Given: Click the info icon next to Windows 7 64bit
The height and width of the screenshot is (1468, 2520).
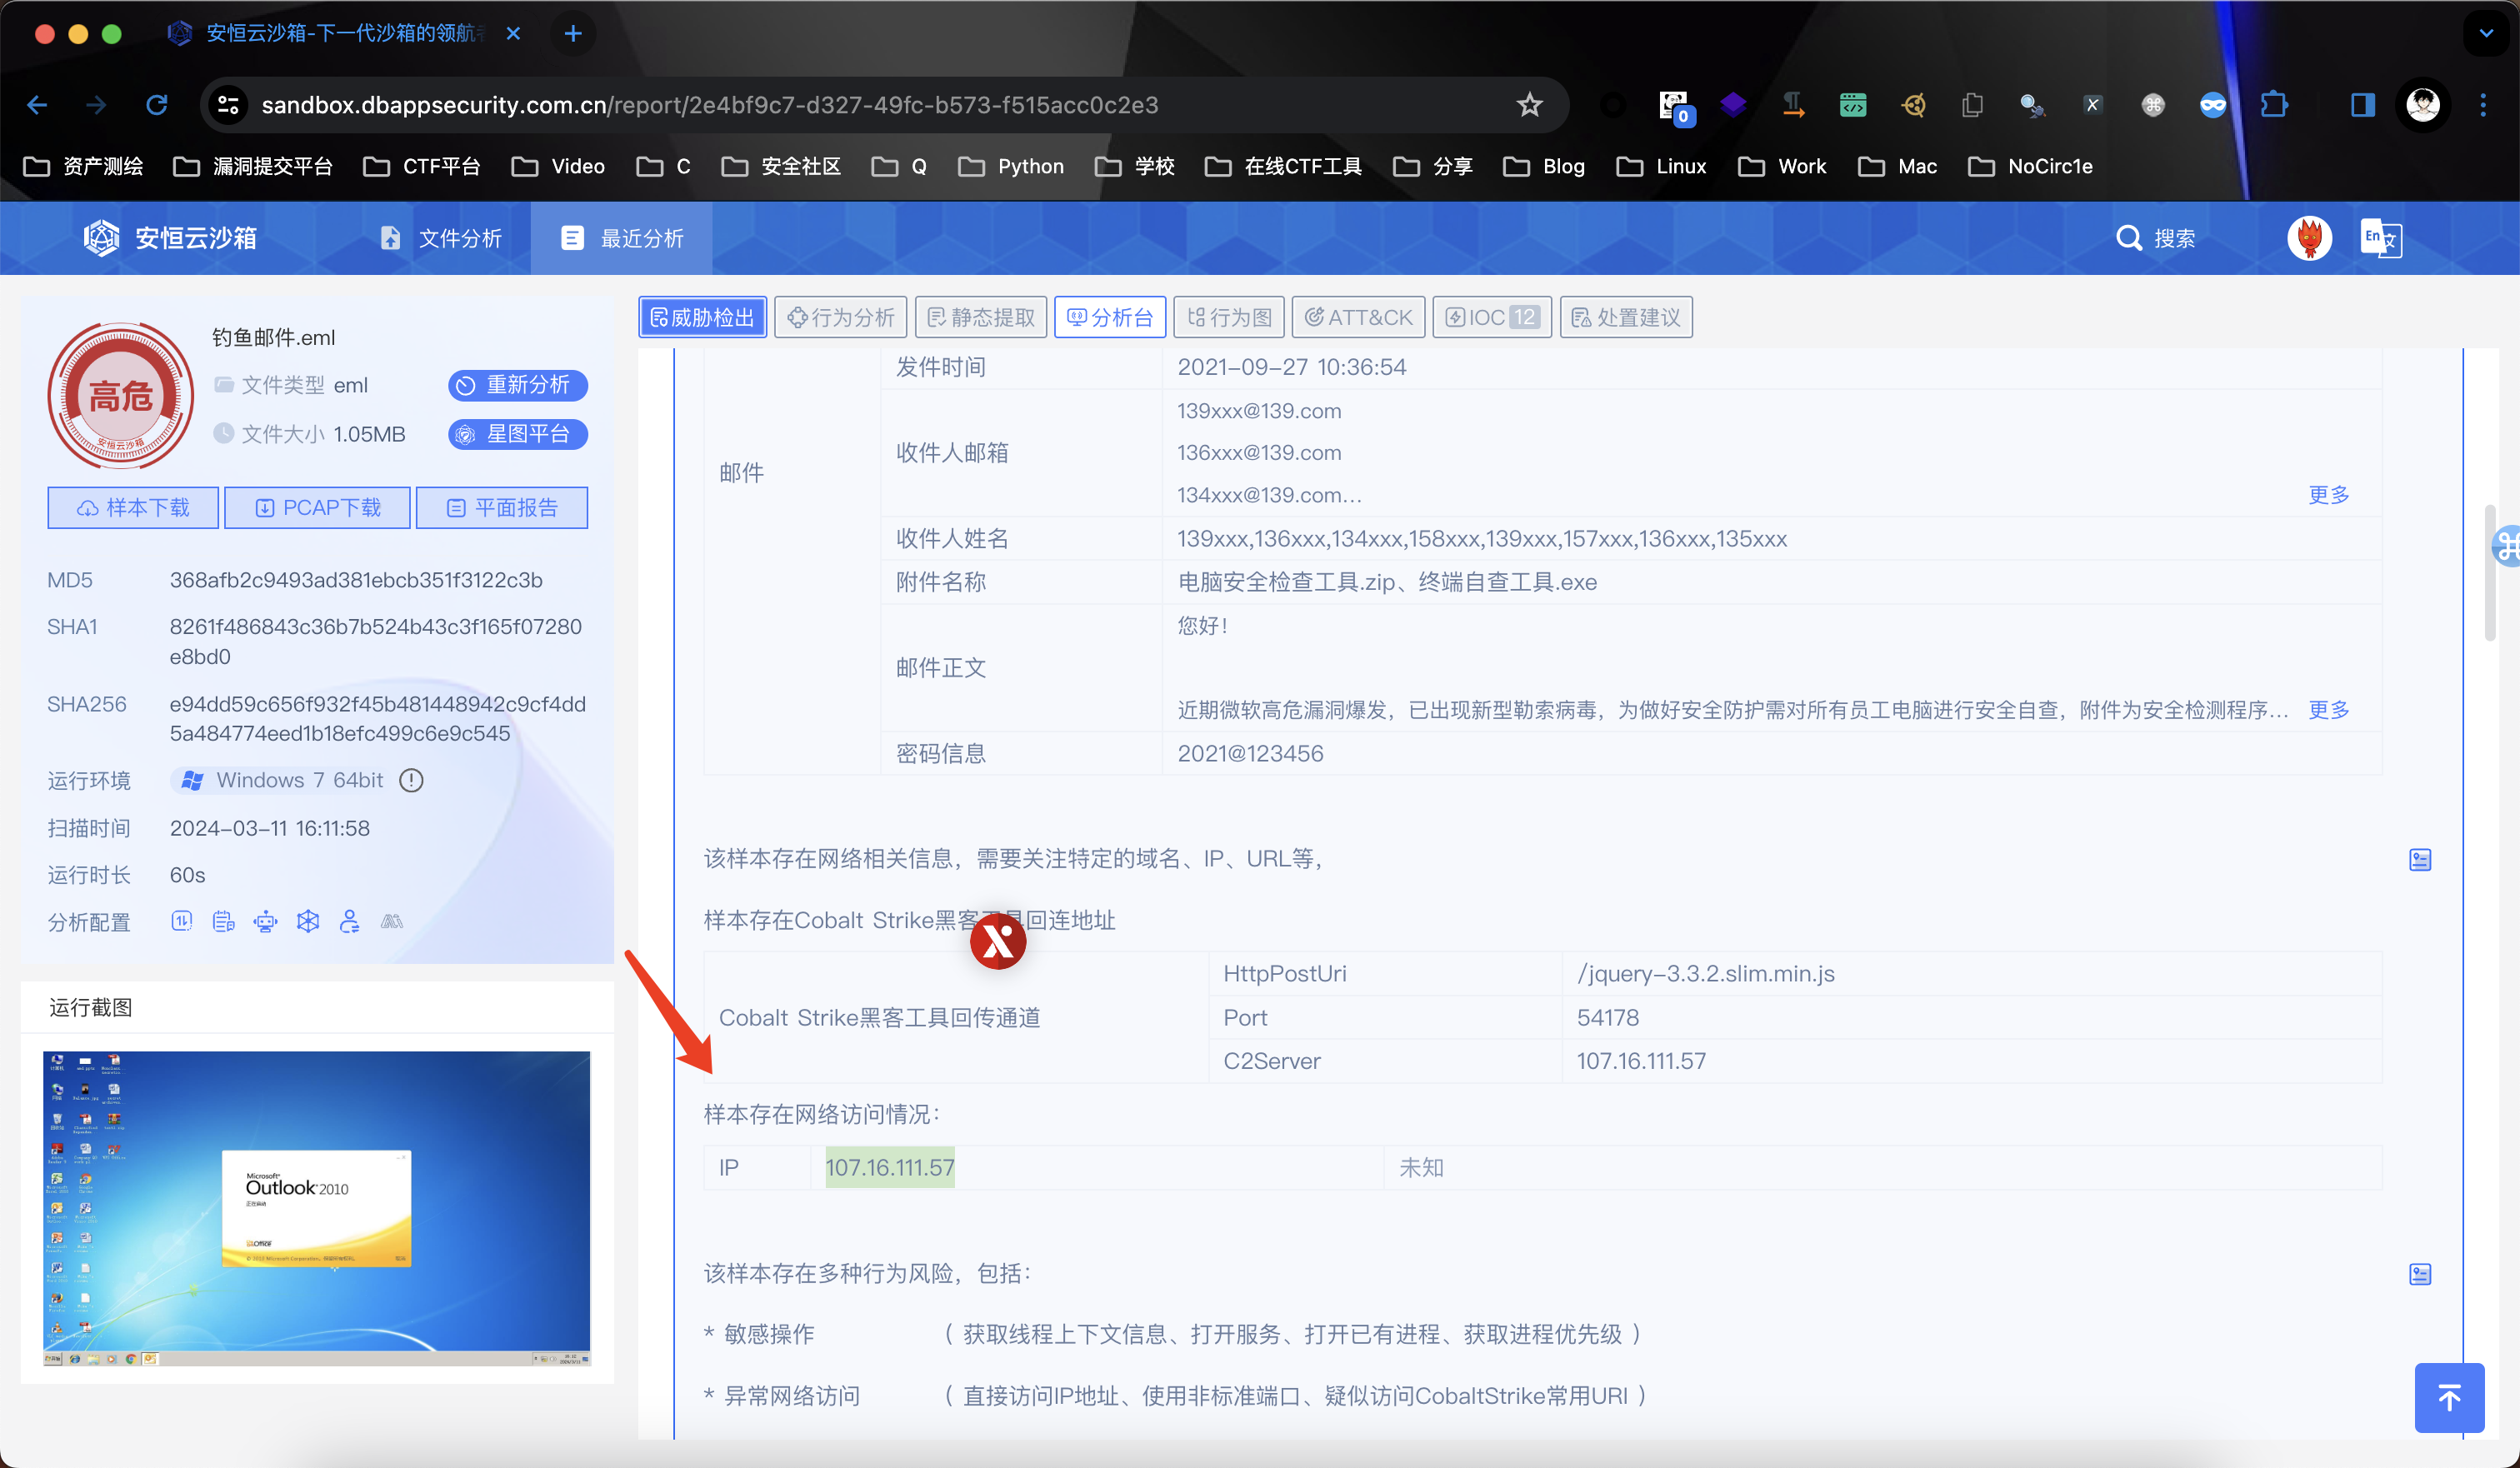Looking at the screenshot, I should 411,780.
